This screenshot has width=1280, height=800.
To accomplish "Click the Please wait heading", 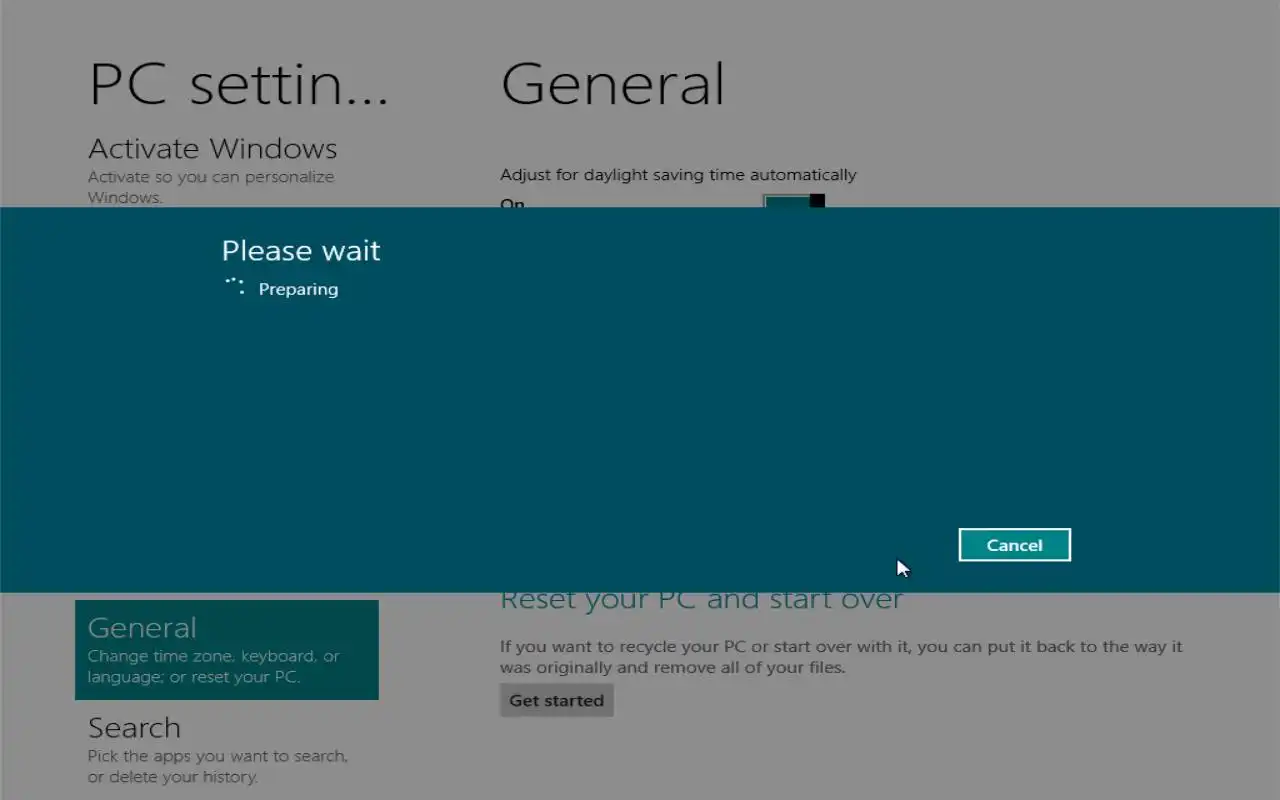I will [301, 250].
